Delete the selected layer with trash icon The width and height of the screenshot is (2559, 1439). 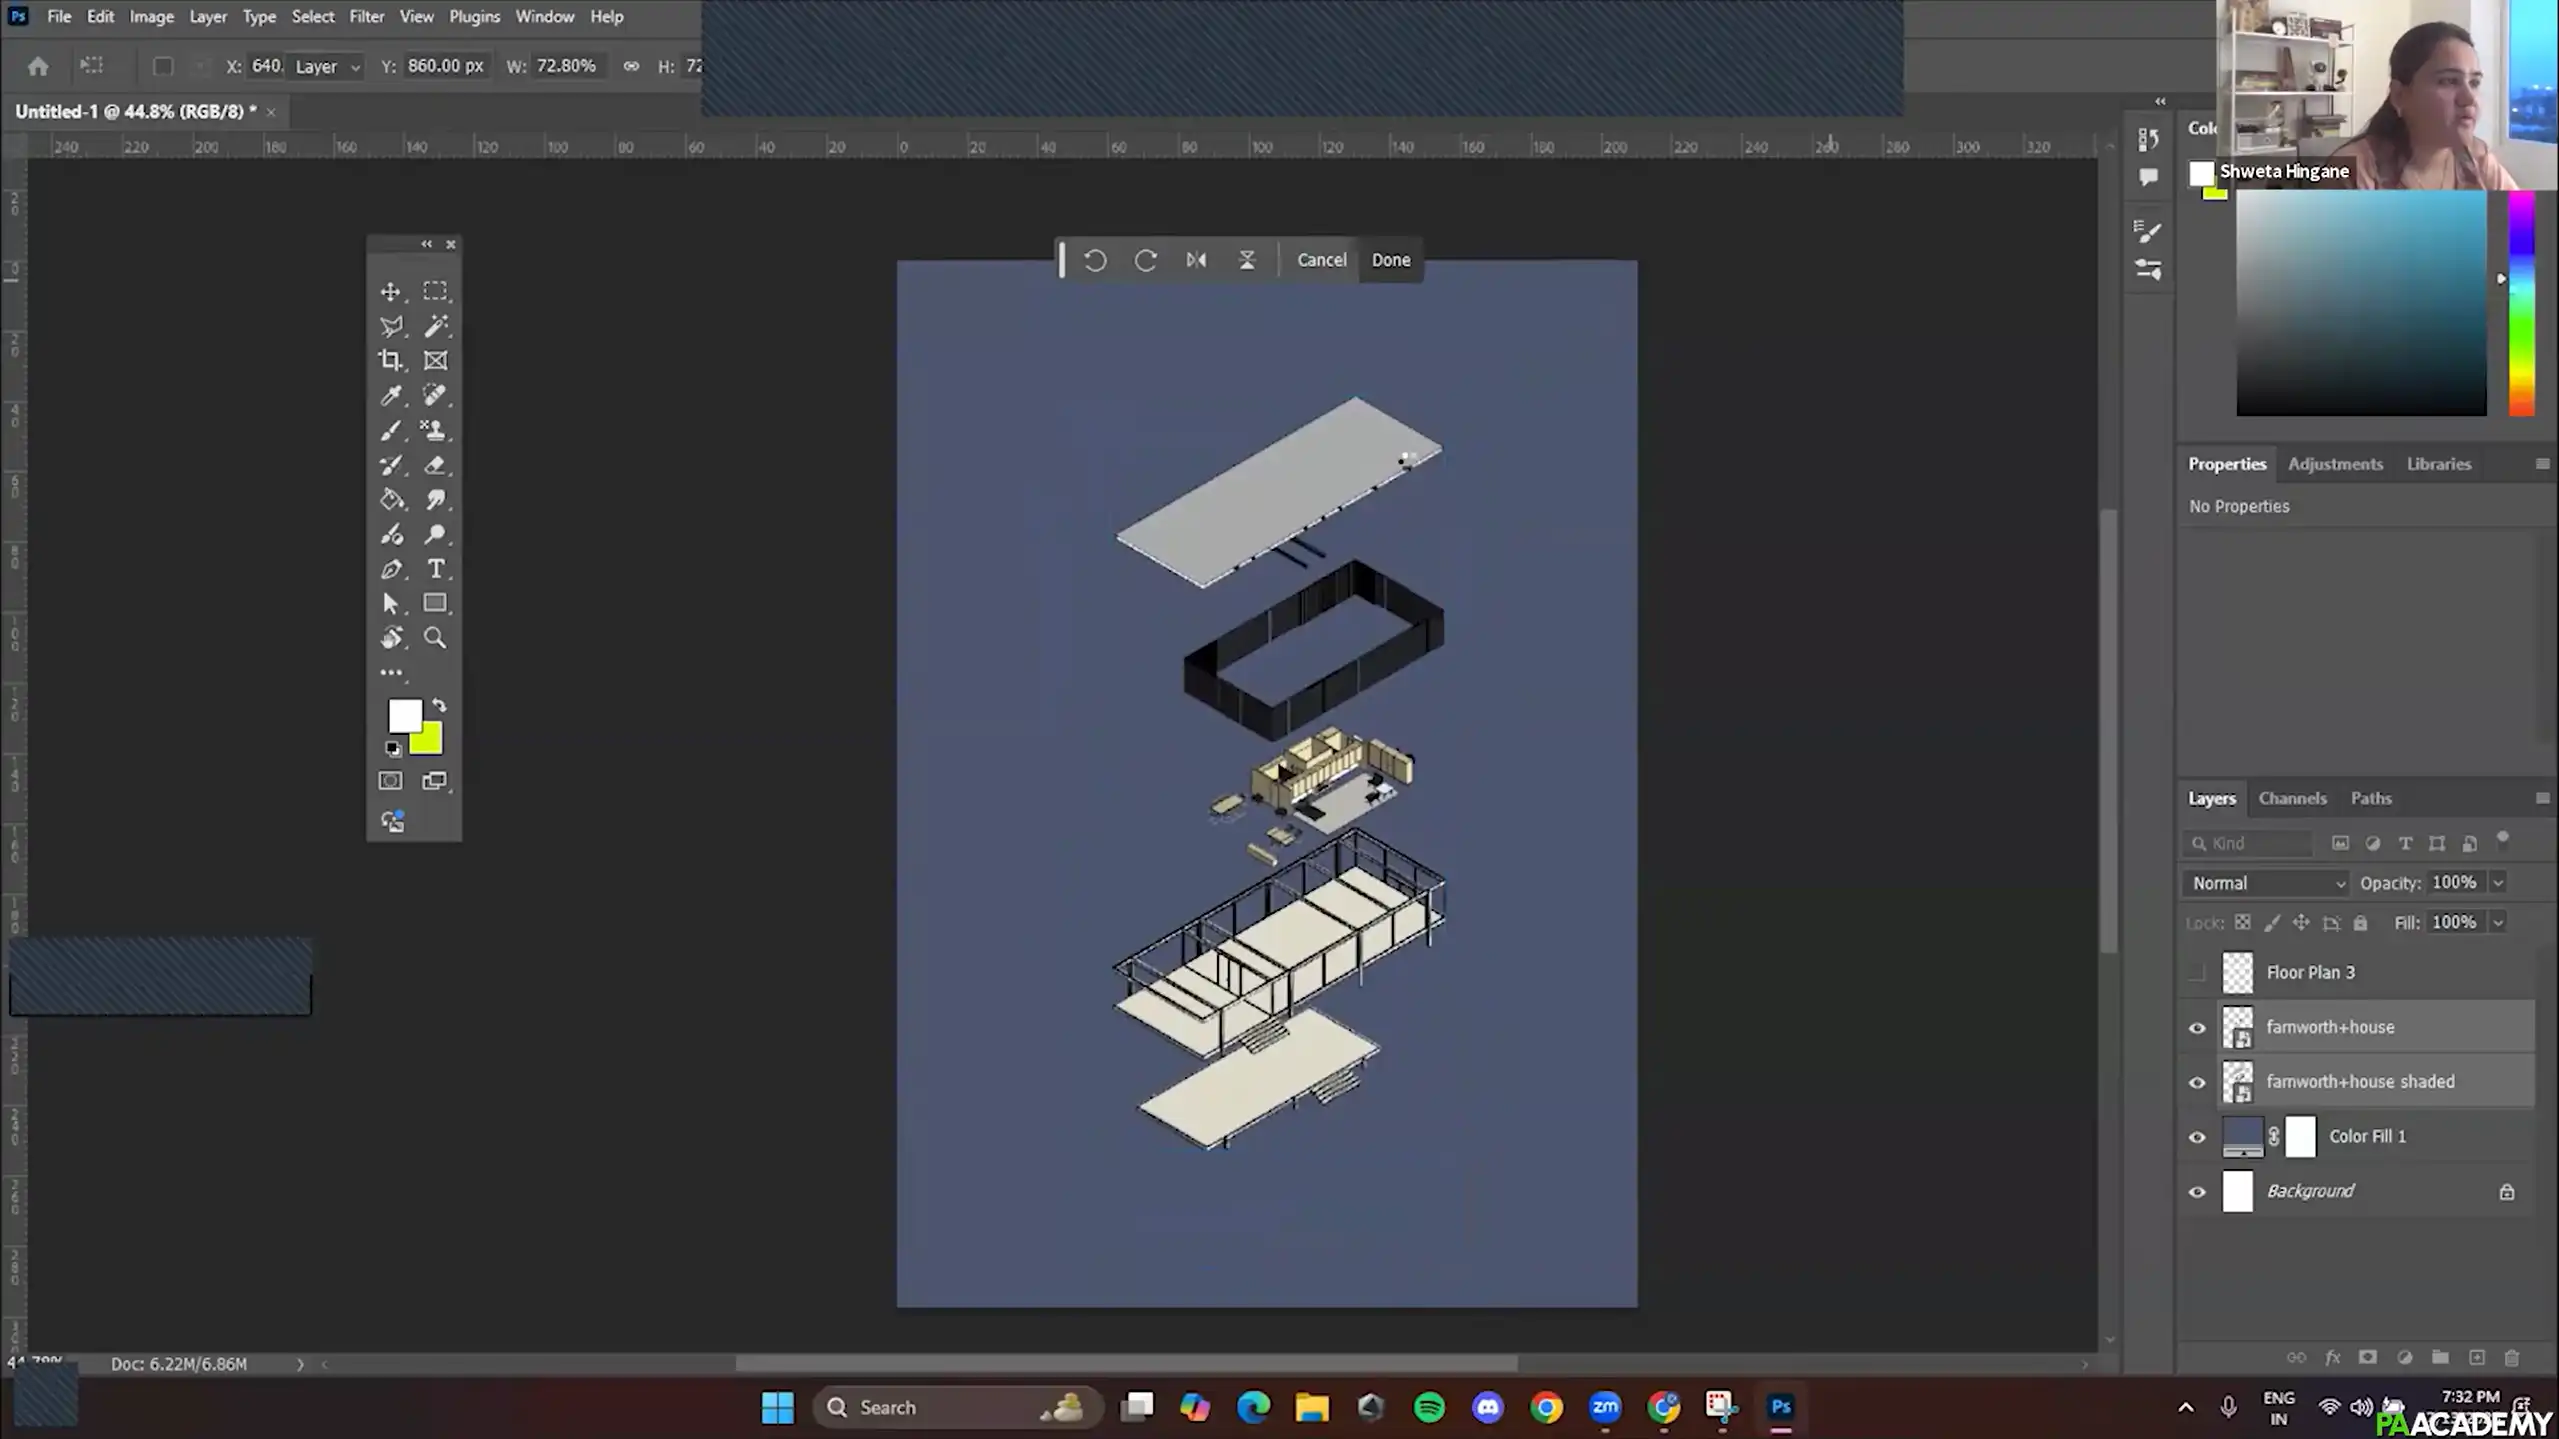2511,1357
